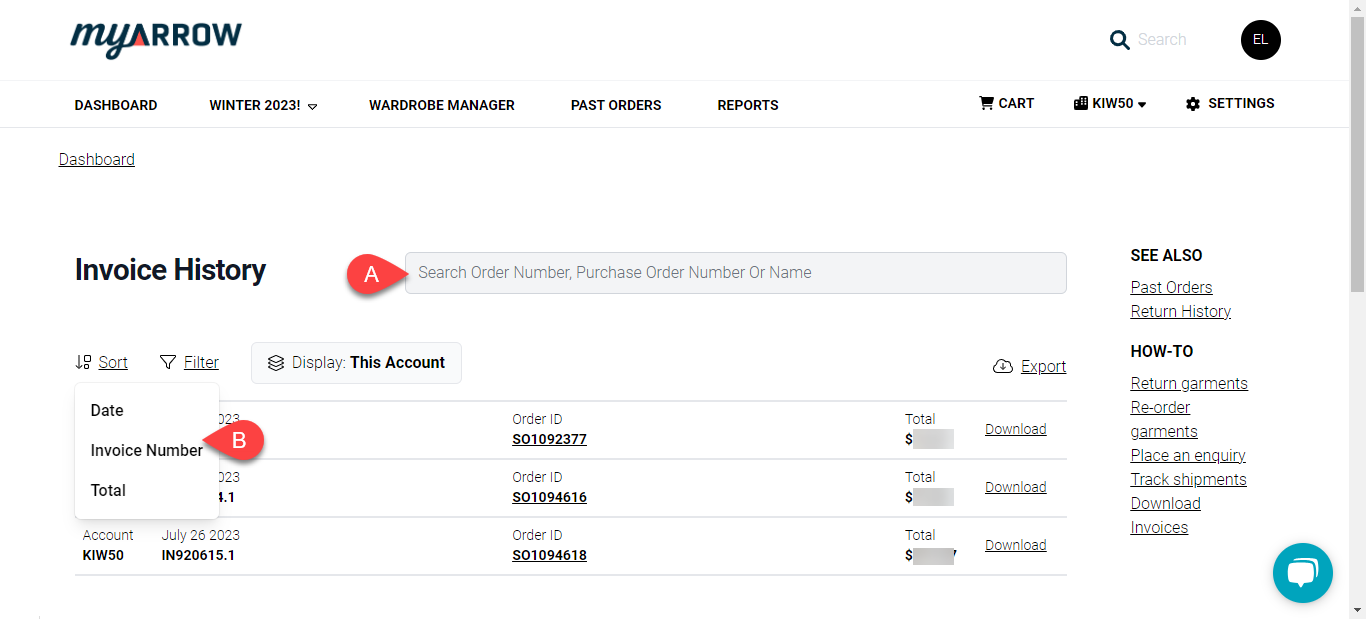1366x619 pixels.
Task: Open the shopping cart
Action: 1006,103
